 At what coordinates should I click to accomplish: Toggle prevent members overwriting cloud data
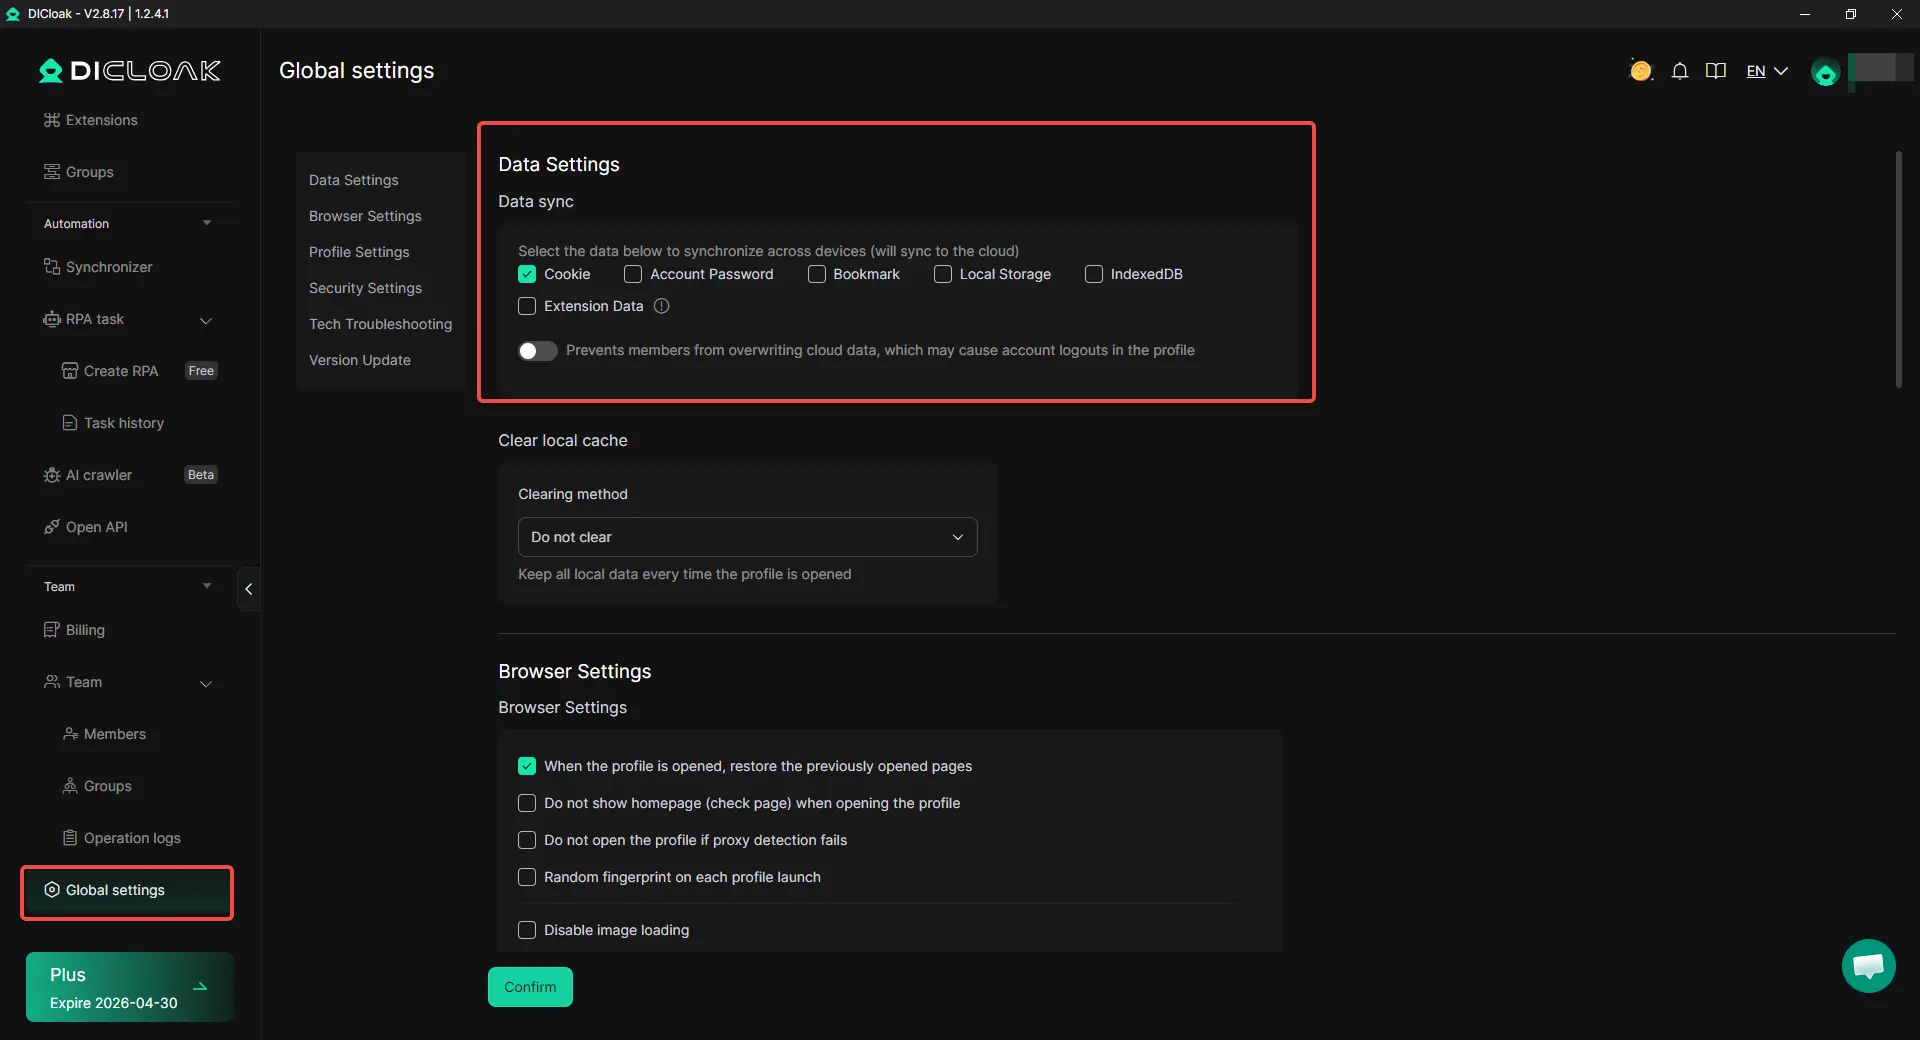tap(537, 350)
